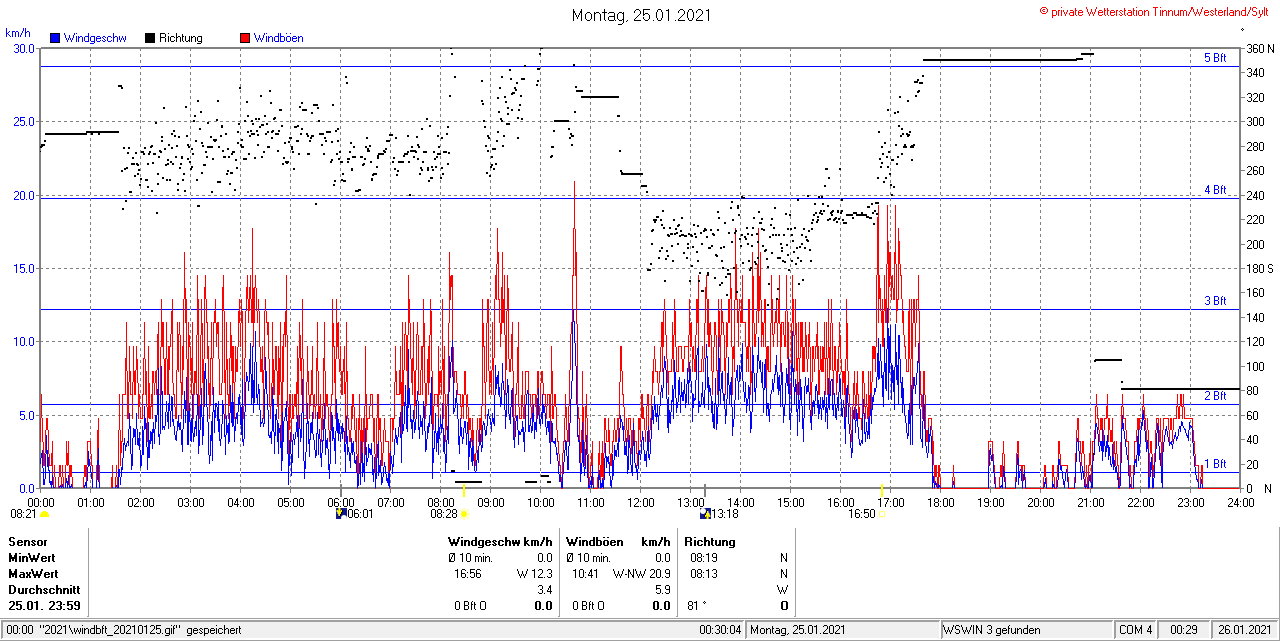The image size is (1280, 641).
Task: Click the 15.0 km/h axis value
Action: (x=23, y=268)
